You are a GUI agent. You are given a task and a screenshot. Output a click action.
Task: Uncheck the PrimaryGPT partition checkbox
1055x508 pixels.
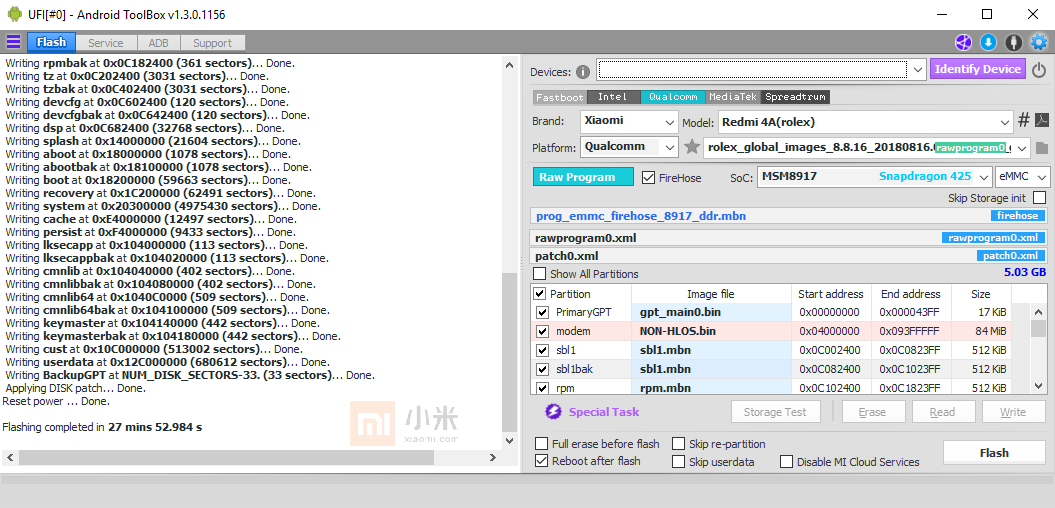[x=542, y=312]
